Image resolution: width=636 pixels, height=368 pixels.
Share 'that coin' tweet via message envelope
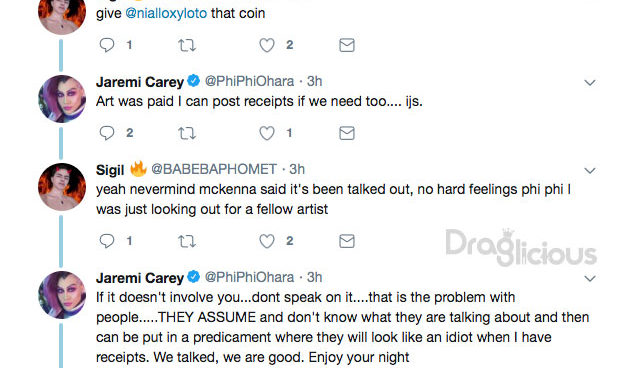[347, 45]
